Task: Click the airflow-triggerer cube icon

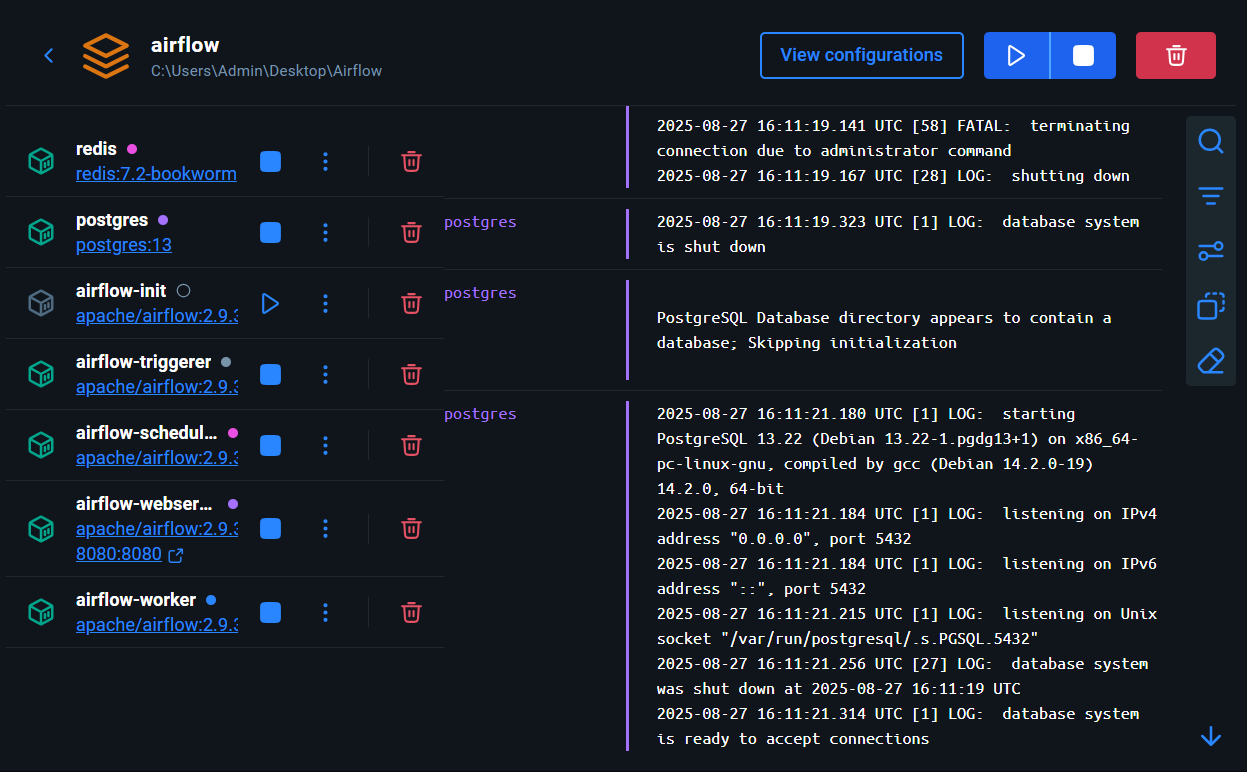Action: point(41,374)
